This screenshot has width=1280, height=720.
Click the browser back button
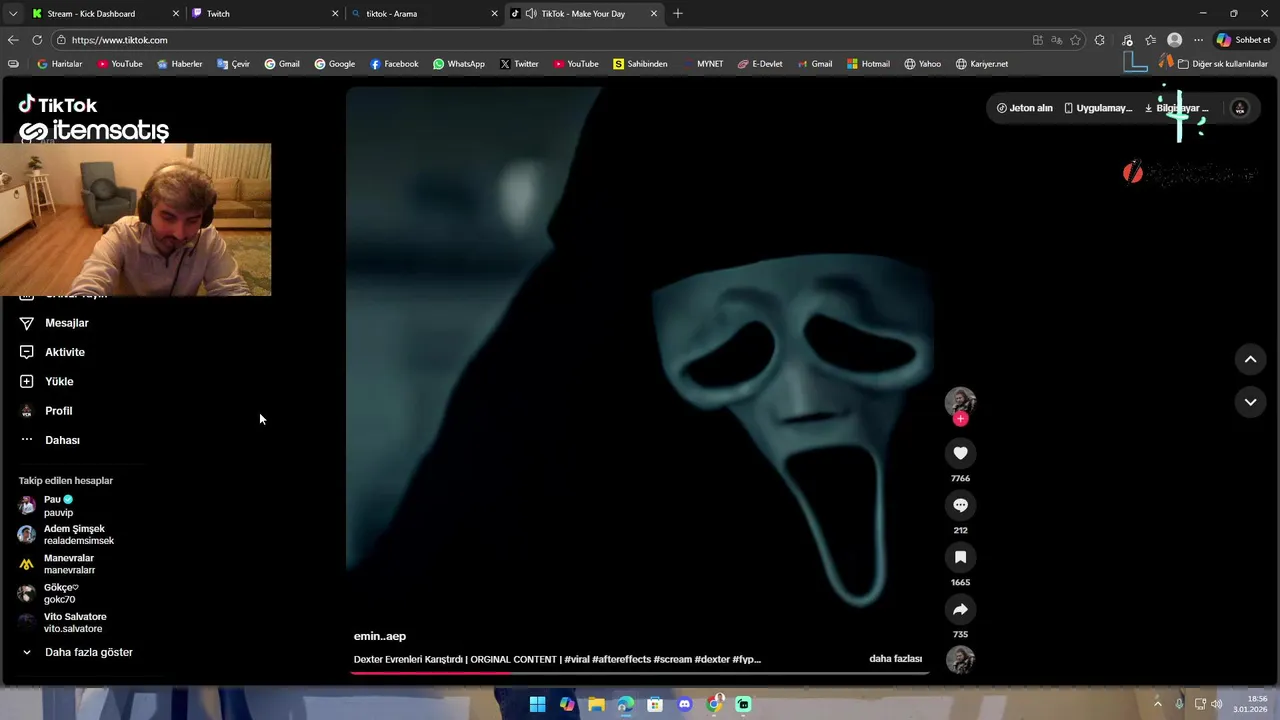click(13, 40)
